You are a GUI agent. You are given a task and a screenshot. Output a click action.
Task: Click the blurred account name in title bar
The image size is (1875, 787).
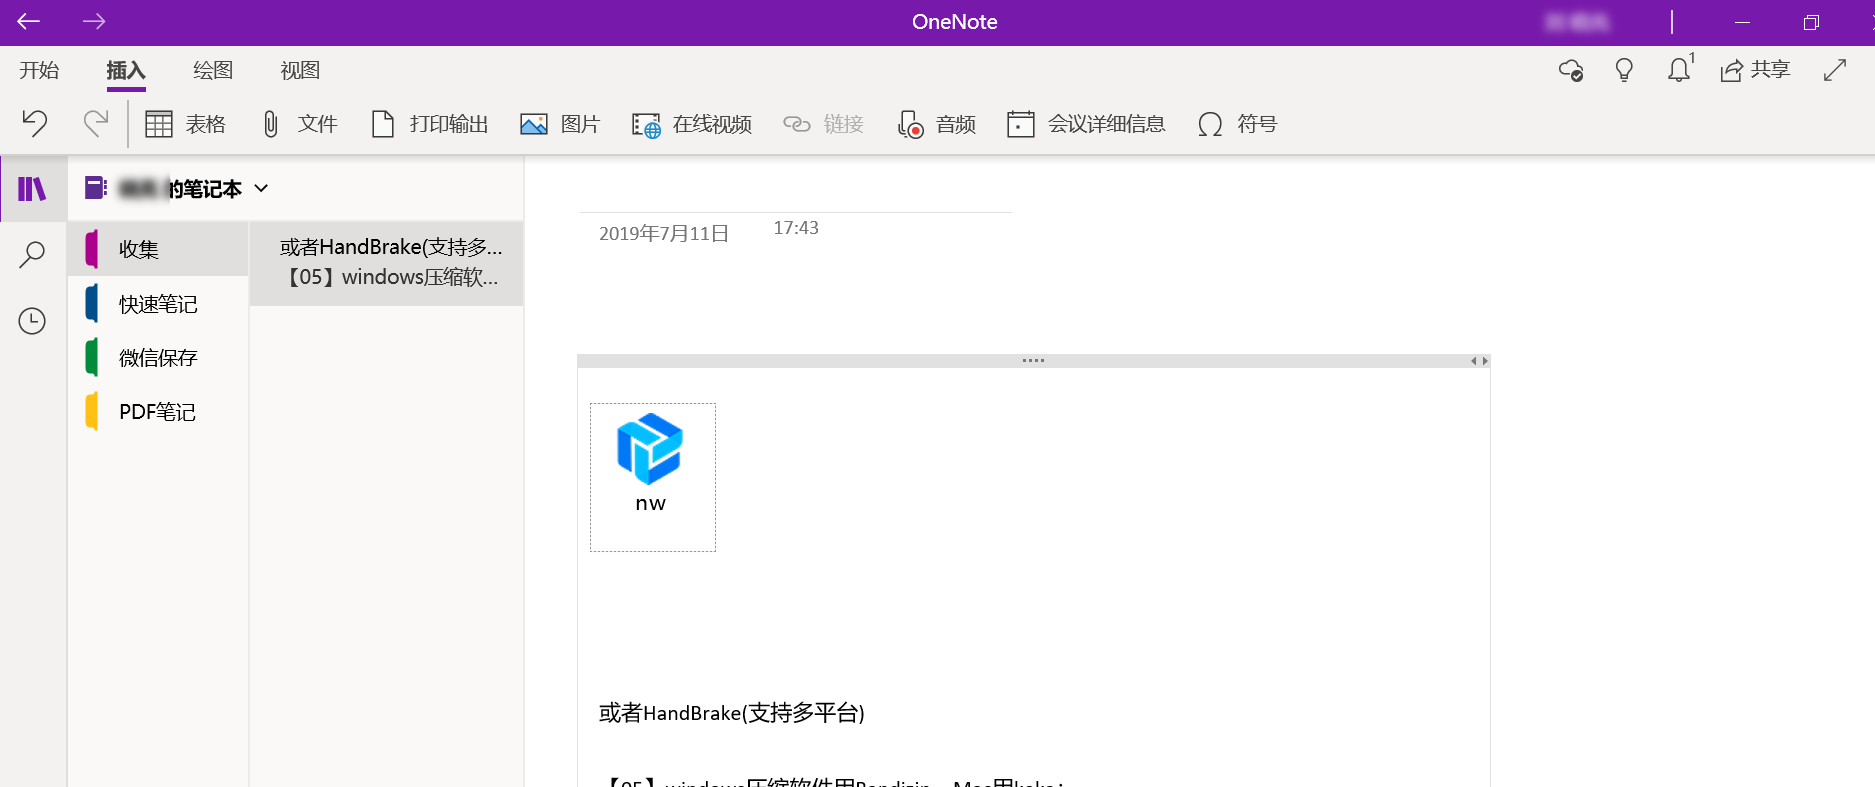click(1577, 22)
